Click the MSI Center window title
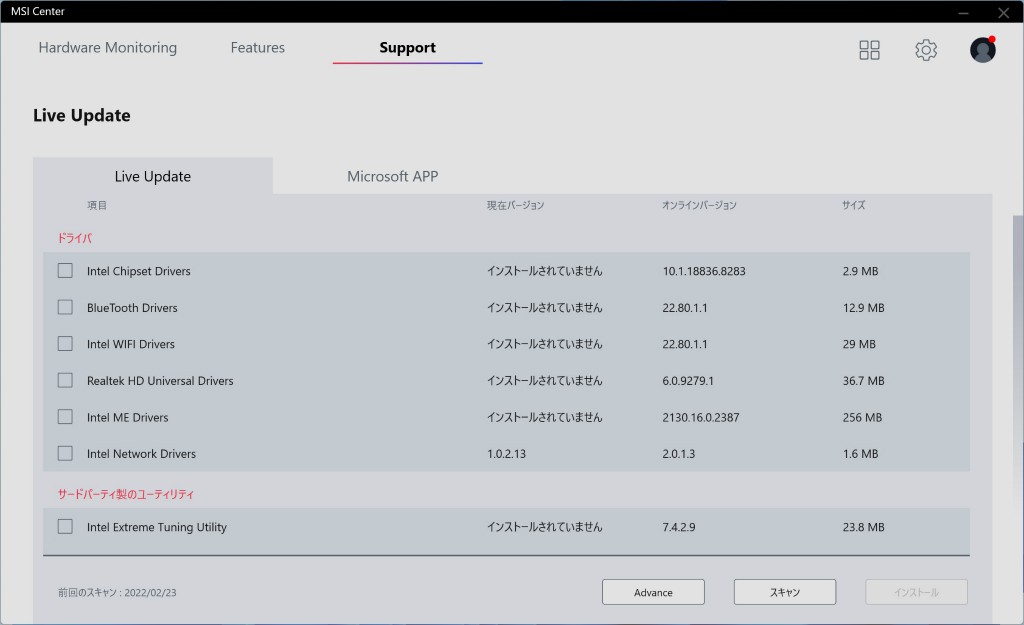 [38, 11]
